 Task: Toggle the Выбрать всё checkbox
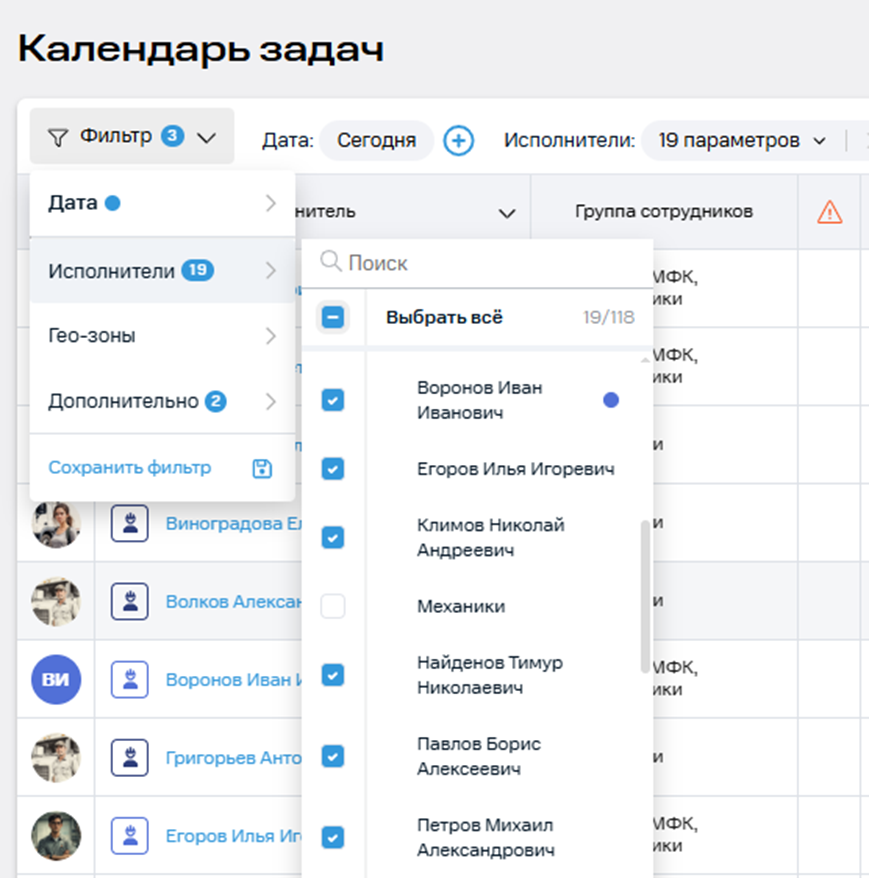click(333, 318)
